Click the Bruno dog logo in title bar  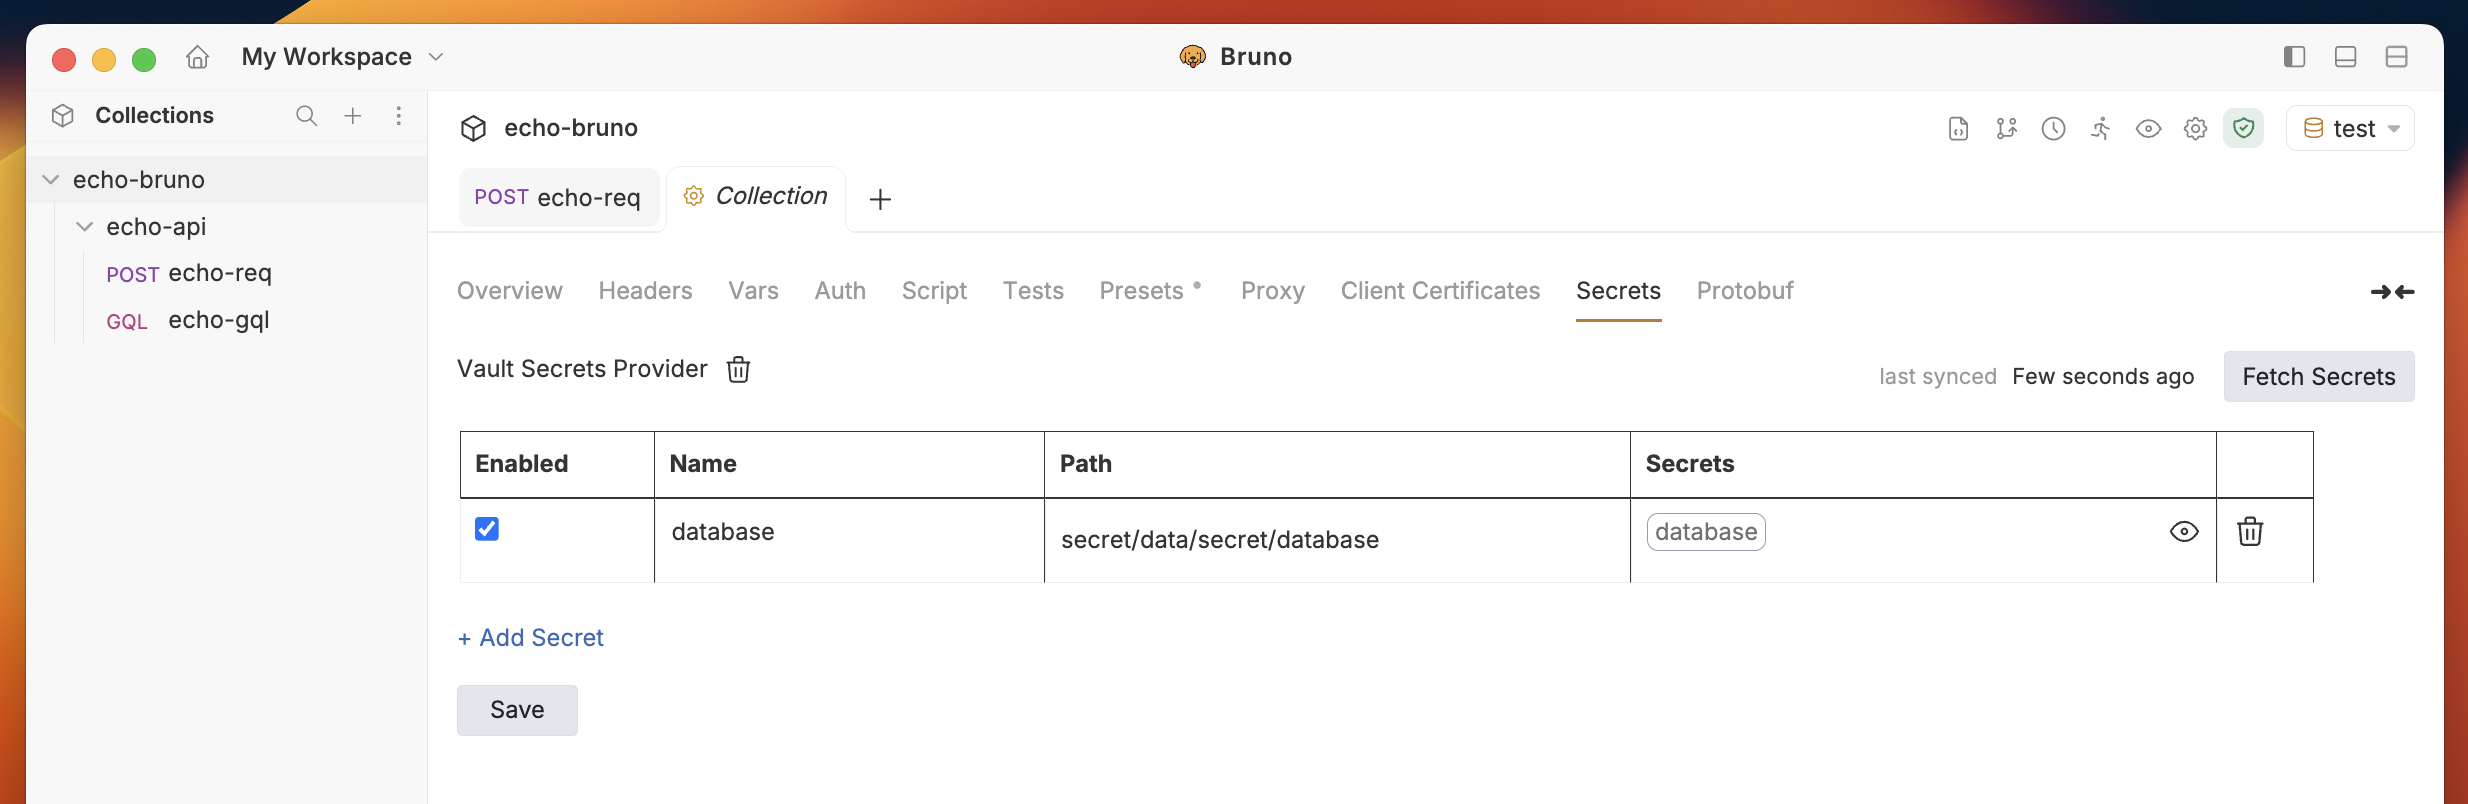pyautogui.click(x=1193, y=57)
